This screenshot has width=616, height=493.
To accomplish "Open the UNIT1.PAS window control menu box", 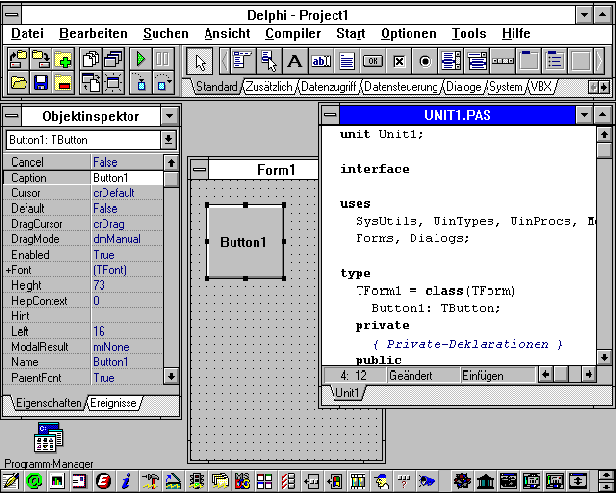I will tap(330, 115).
